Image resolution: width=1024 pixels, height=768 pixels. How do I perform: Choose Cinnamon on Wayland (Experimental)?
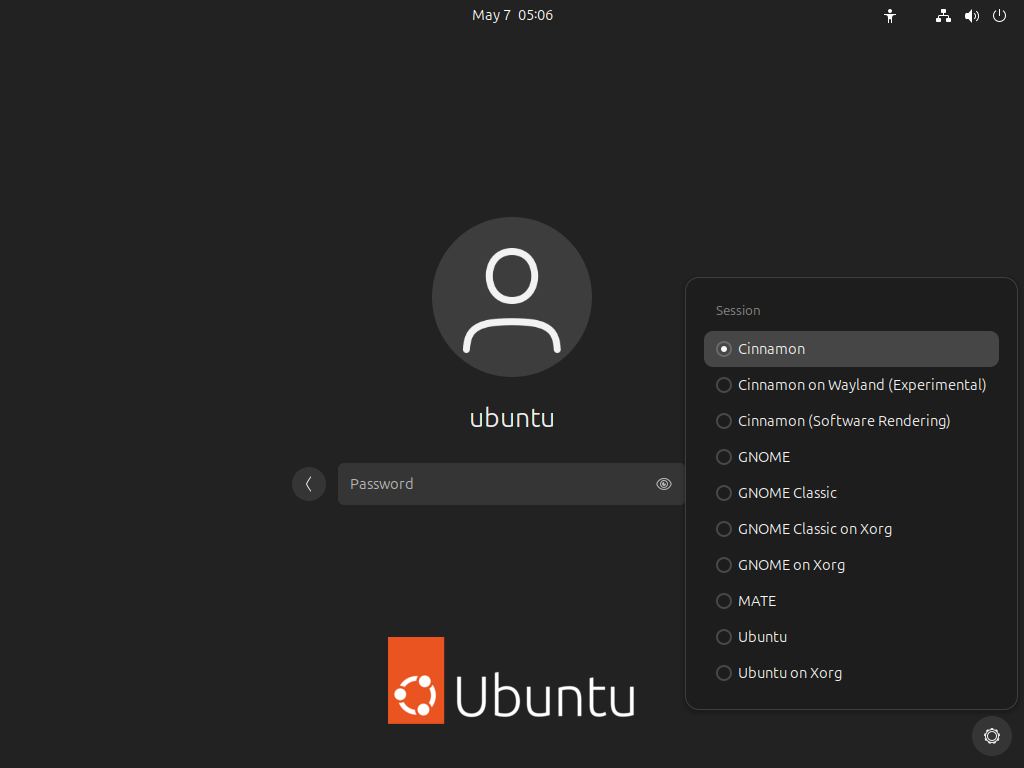[x=851, y=385]
